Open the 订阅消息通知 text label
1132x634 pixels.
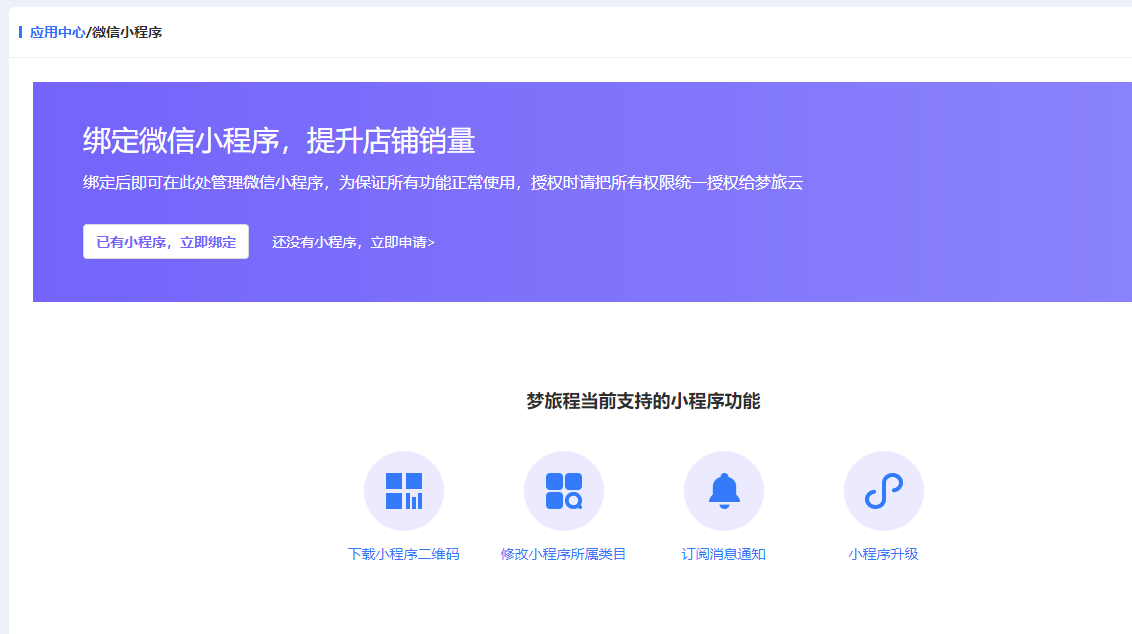(x=723, y=555)
